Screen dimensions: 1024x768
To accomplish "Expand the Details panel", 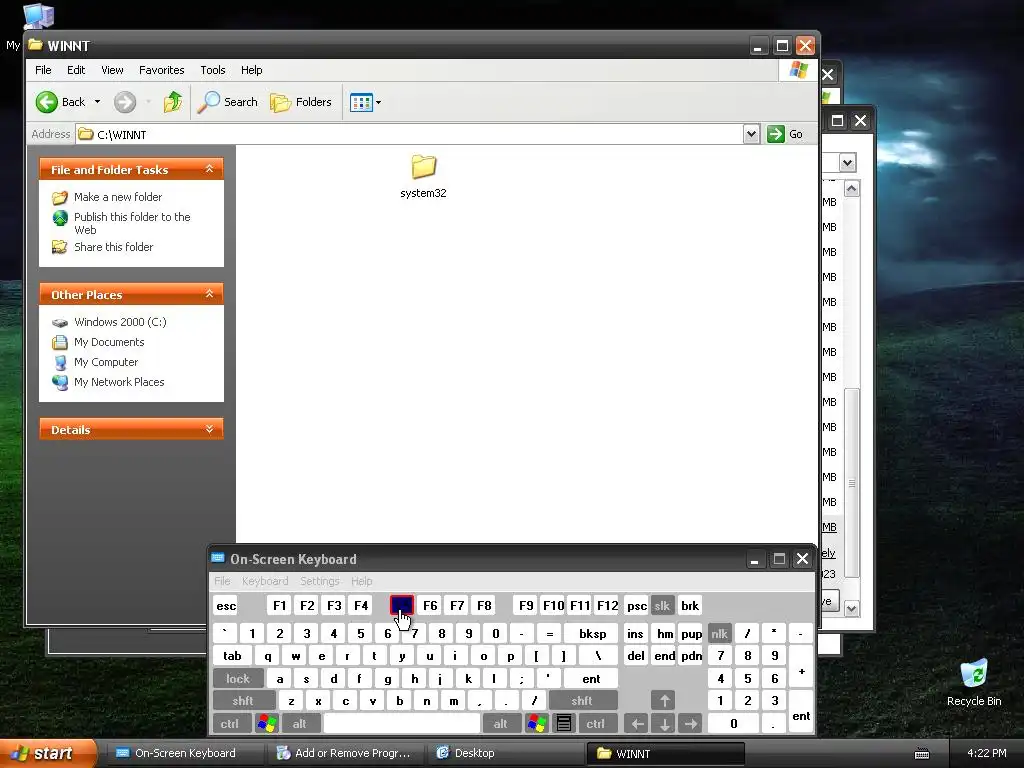I will (210, 429).
